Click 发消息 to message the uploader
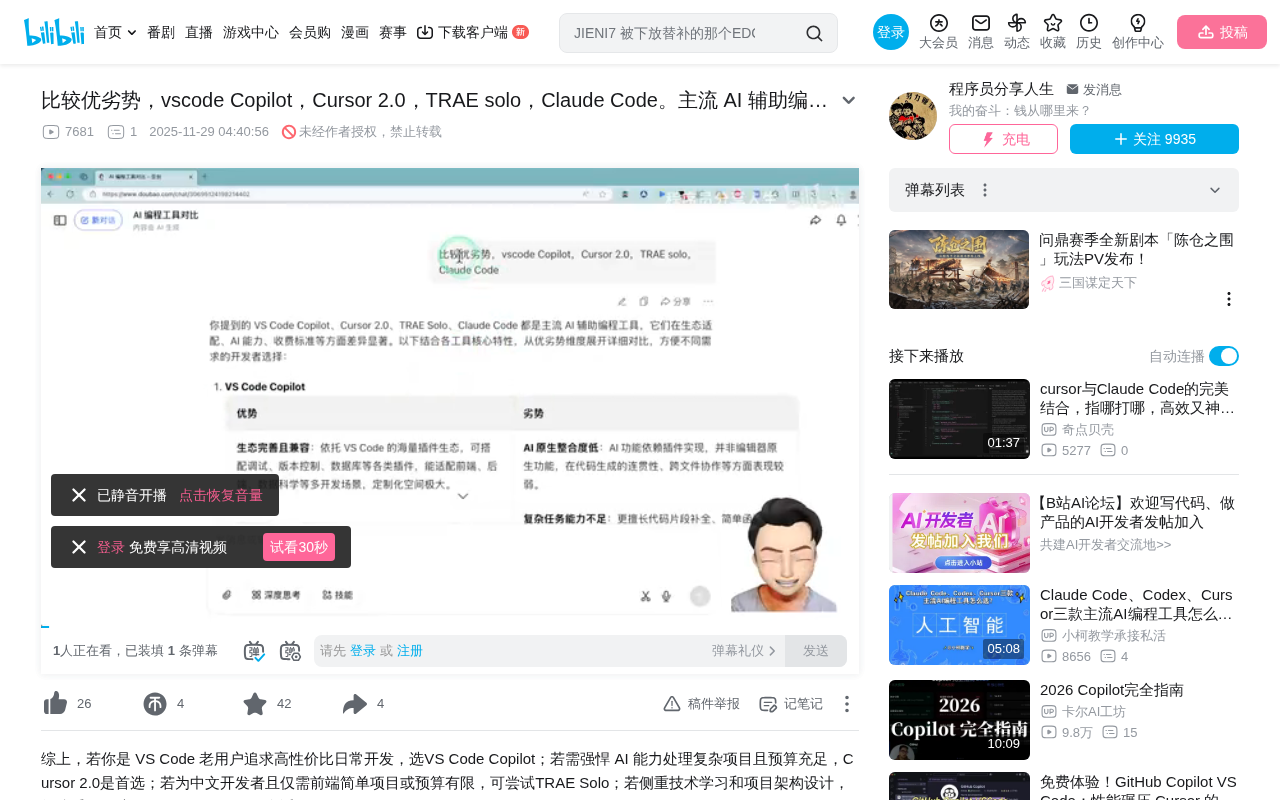The height and width of the screenshot is (800, 1280). [1094, 89]
